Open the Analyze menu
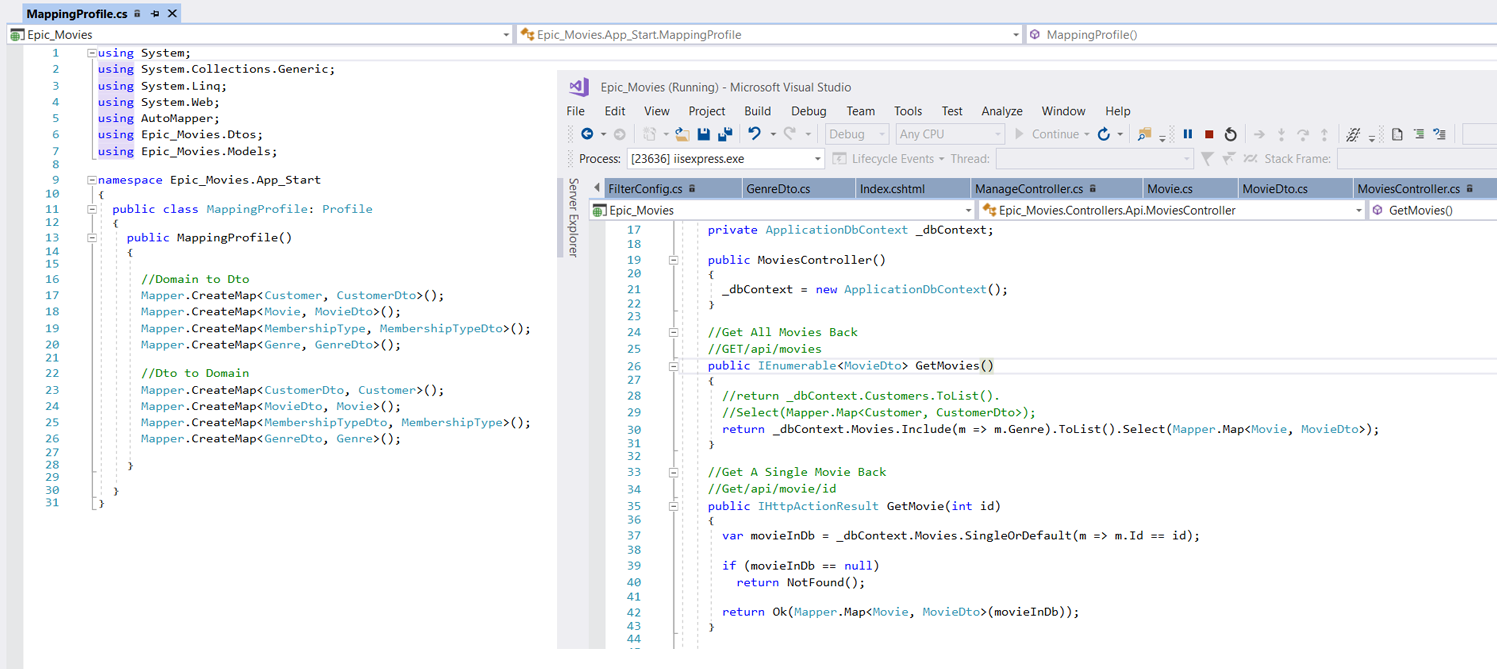 [1002, 111]
